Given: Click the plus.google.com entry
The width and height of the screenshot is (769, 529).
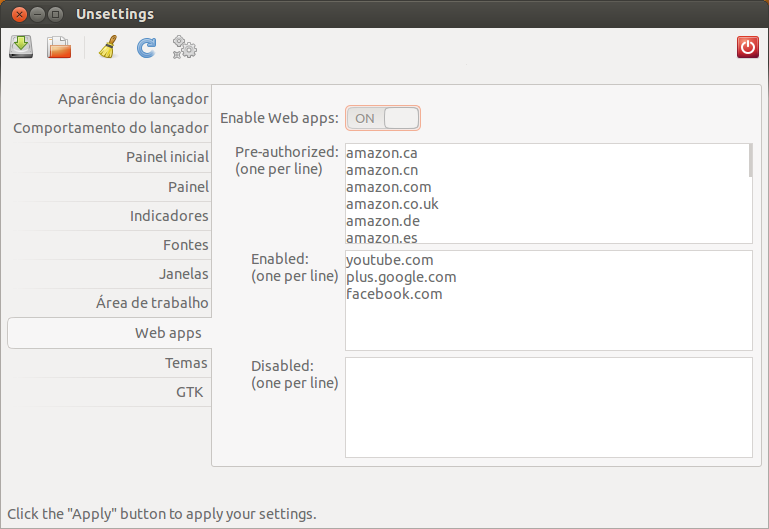Looking at the screenshot, I should point(401,277).
